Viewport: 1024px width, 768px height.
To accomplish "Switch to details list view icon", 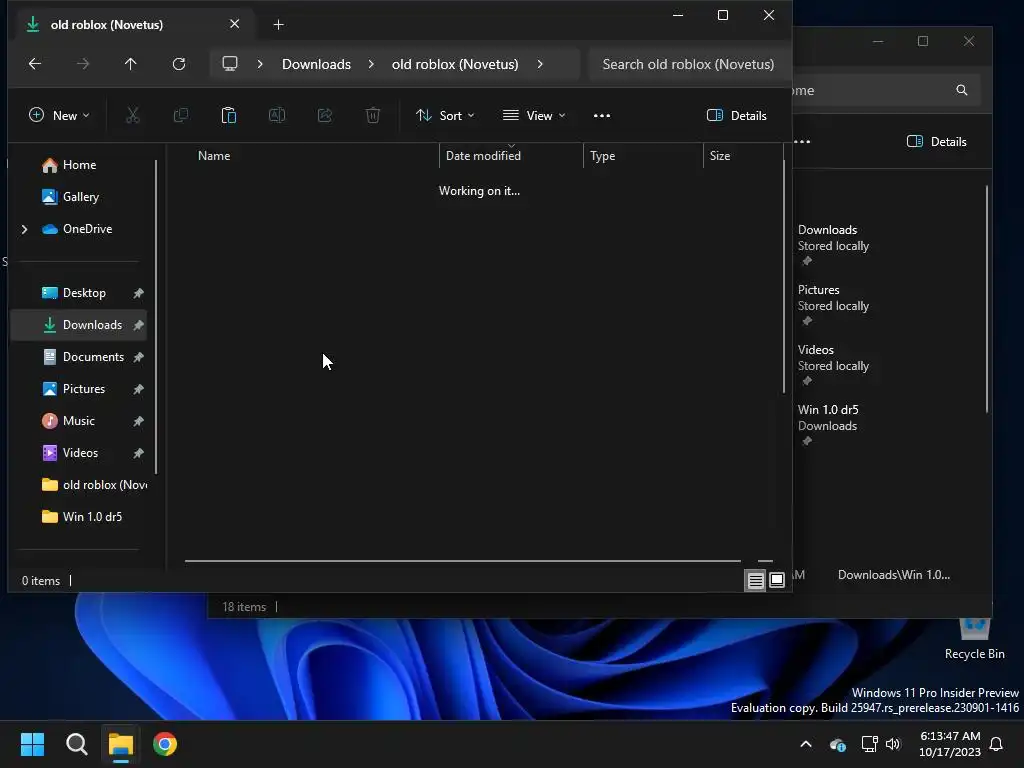I will pyautogui.click(x=756, y=580).
